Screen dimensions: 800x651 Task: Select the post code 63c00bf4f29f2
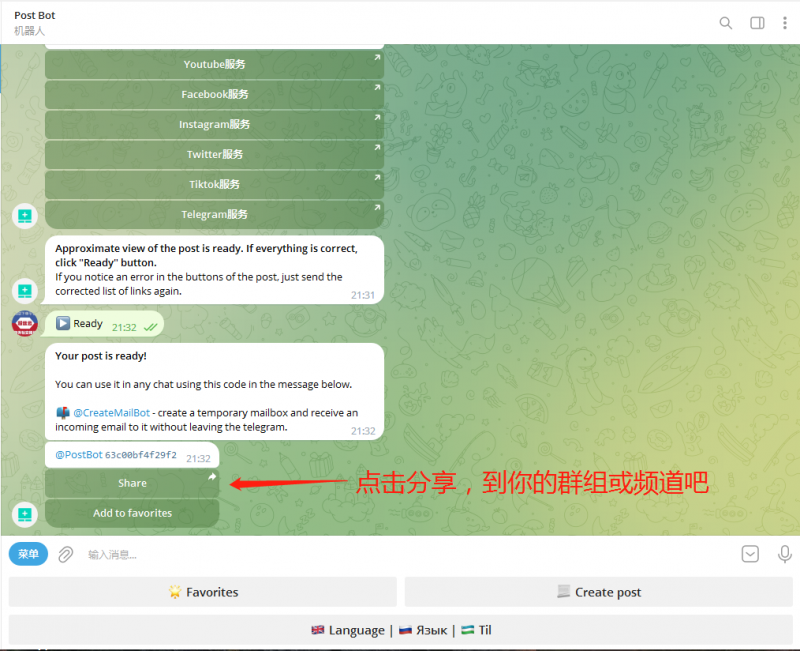141,455
